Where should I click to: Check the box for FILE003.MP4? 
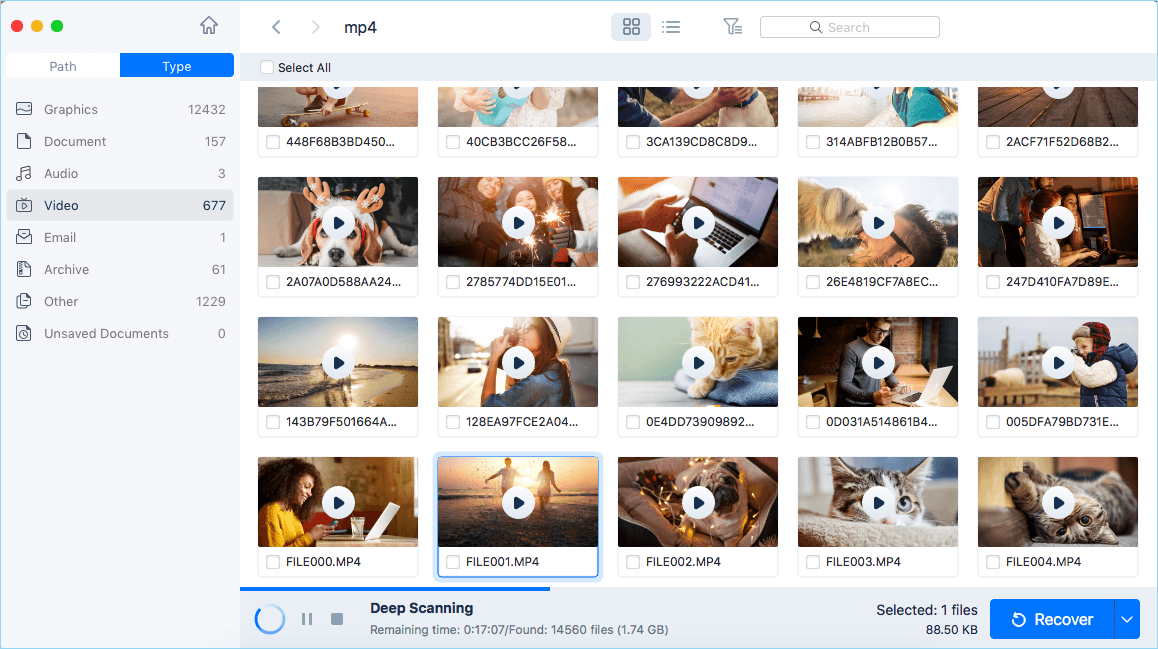tap(813, 562)
